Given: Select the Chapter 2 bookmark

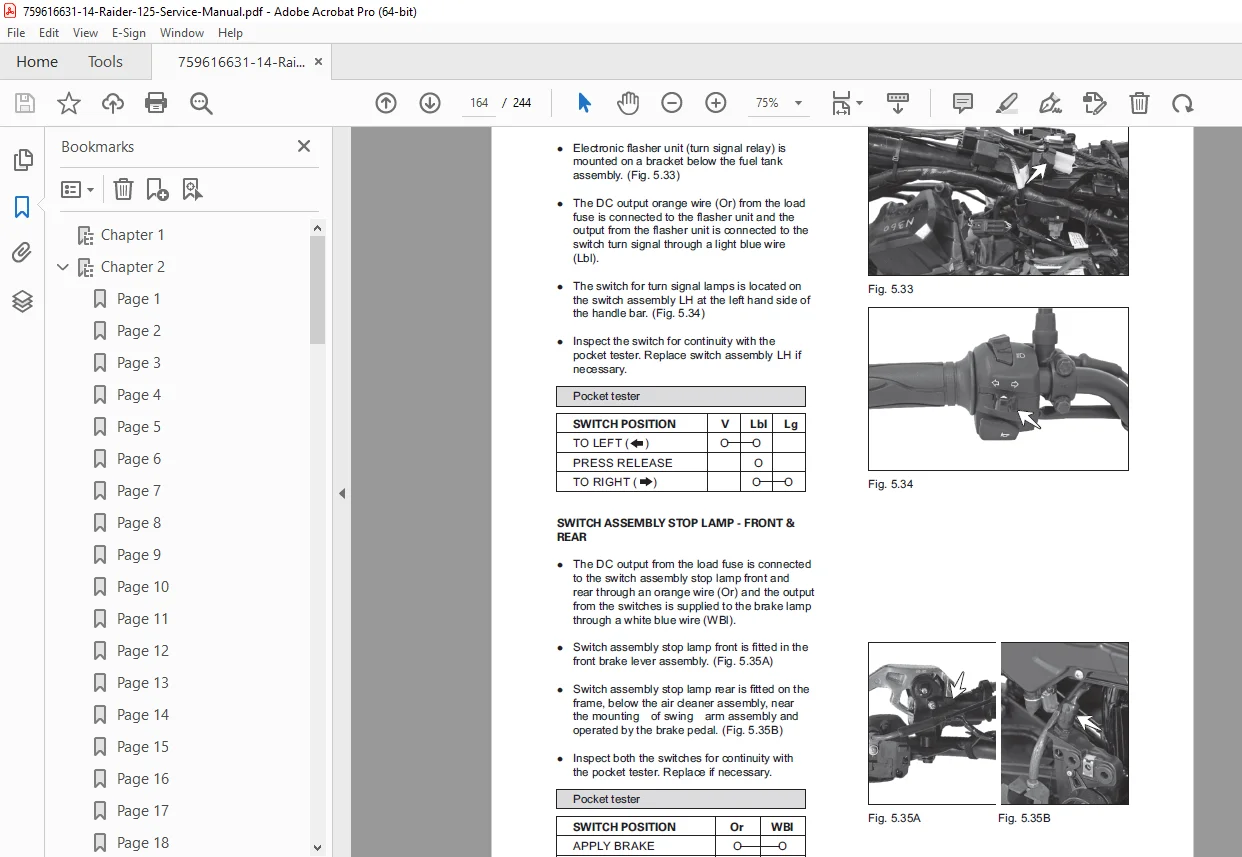Looking at the screenshot, I should [132, 267].
